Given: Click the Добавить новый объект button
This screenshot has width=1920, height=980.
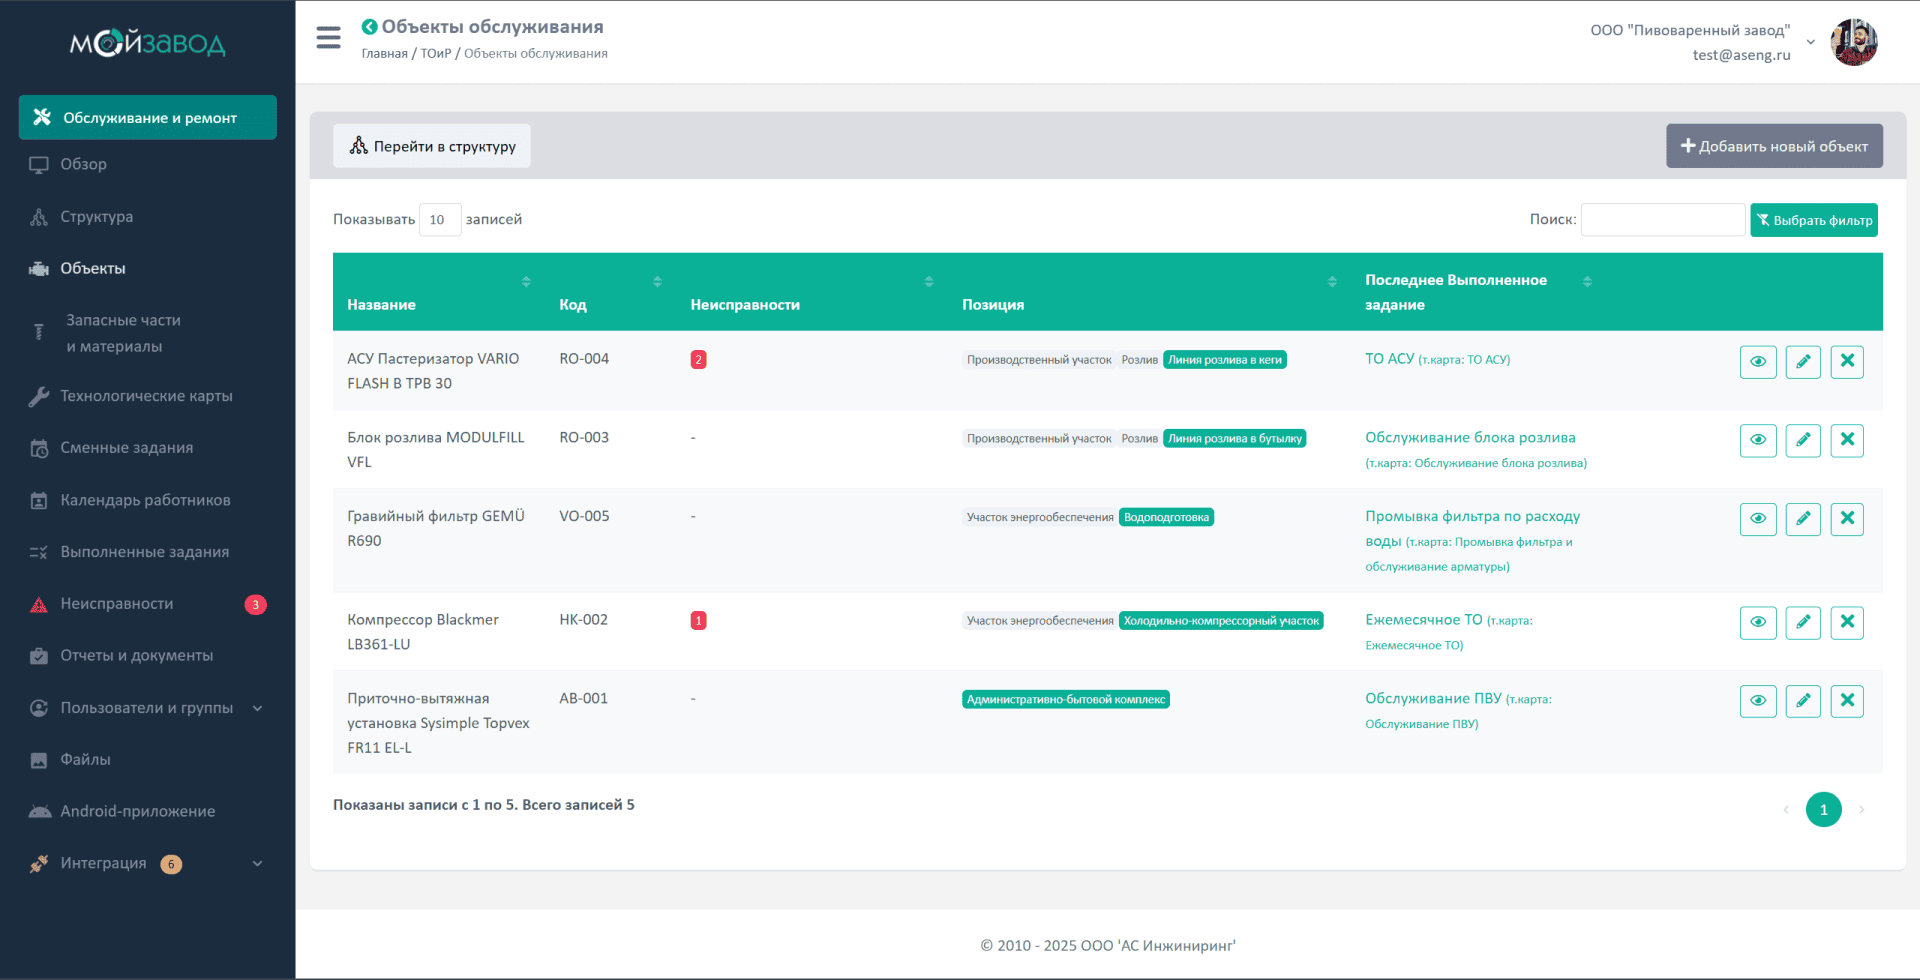Looking at the screenshot, I should pos(1773,146).
